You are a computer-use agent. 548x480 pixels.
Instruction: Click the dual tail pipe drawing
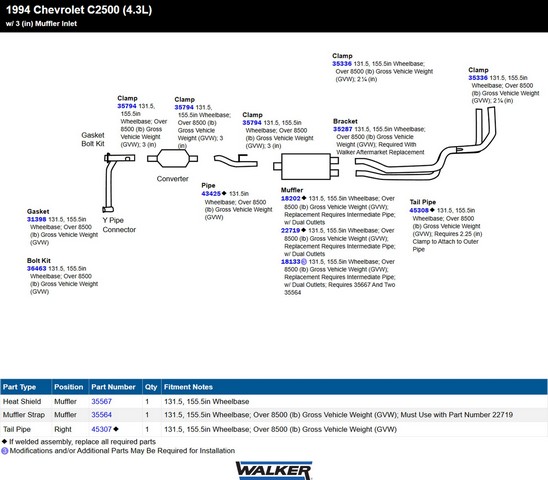[x=425, y=144]
